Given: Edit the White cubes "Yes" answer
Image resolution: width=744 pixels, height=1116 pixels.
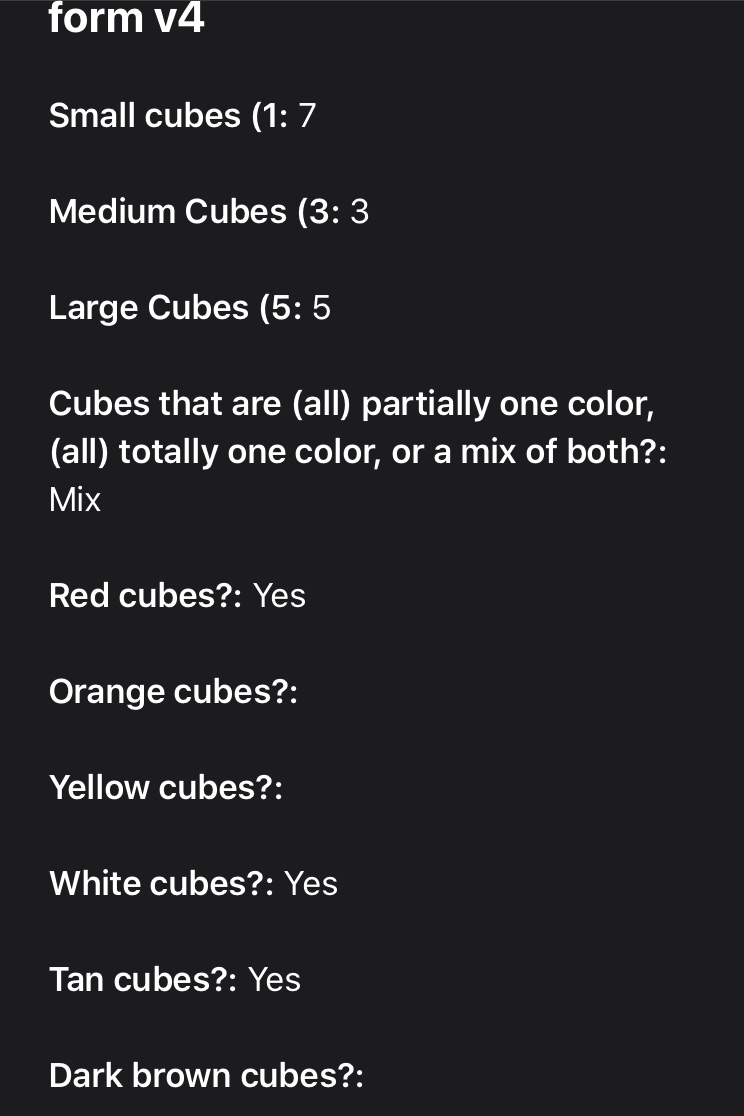Looking at the screenshot, I should (311, 884).
